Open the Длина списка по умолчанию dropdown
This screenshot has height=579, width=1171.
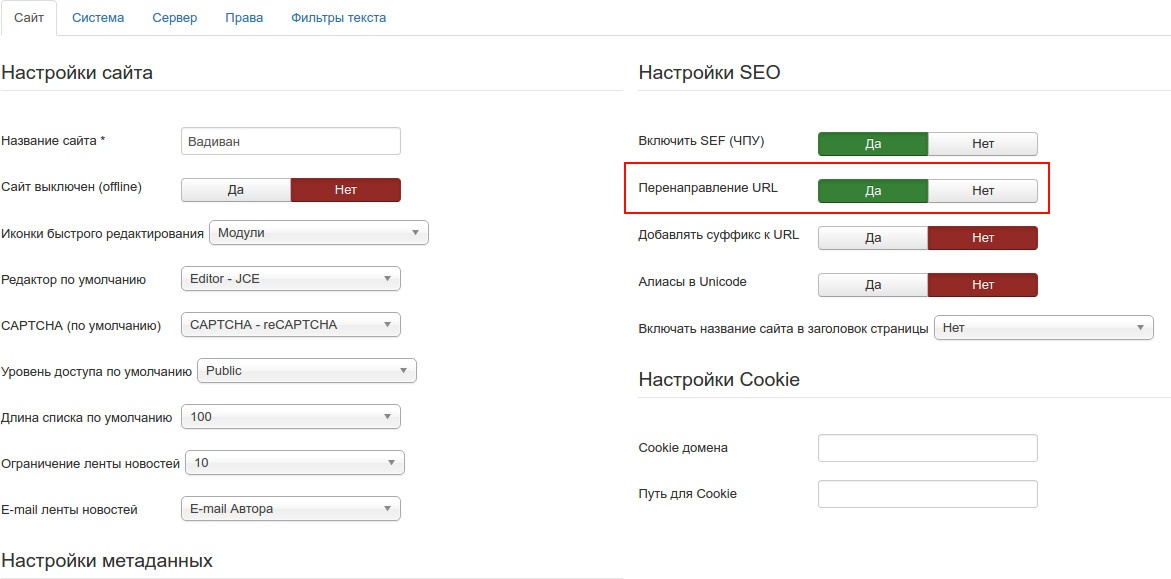(x=291, y=417)
